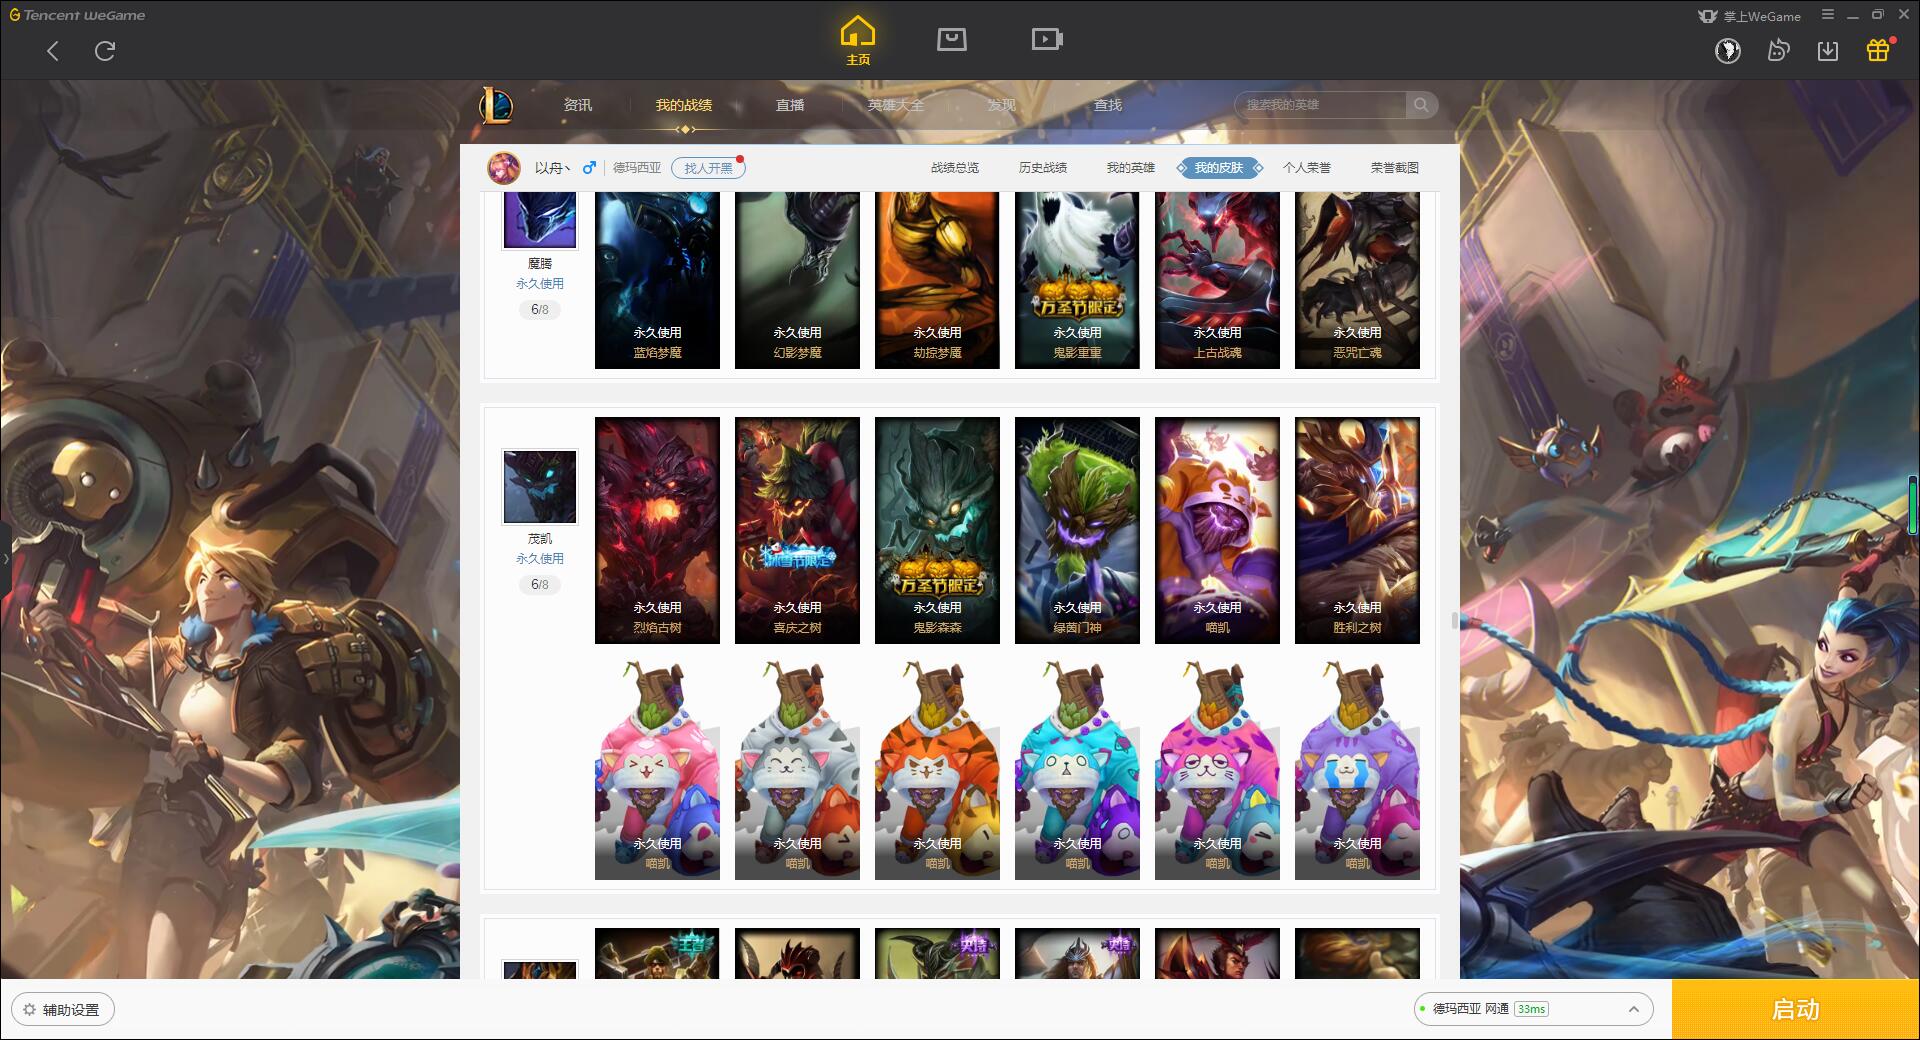Image resolution: width=1920 pixels, height=1040 pixels.
Task: Click the 6/8 count under 茂凯
Action: (x=540, y=585)
